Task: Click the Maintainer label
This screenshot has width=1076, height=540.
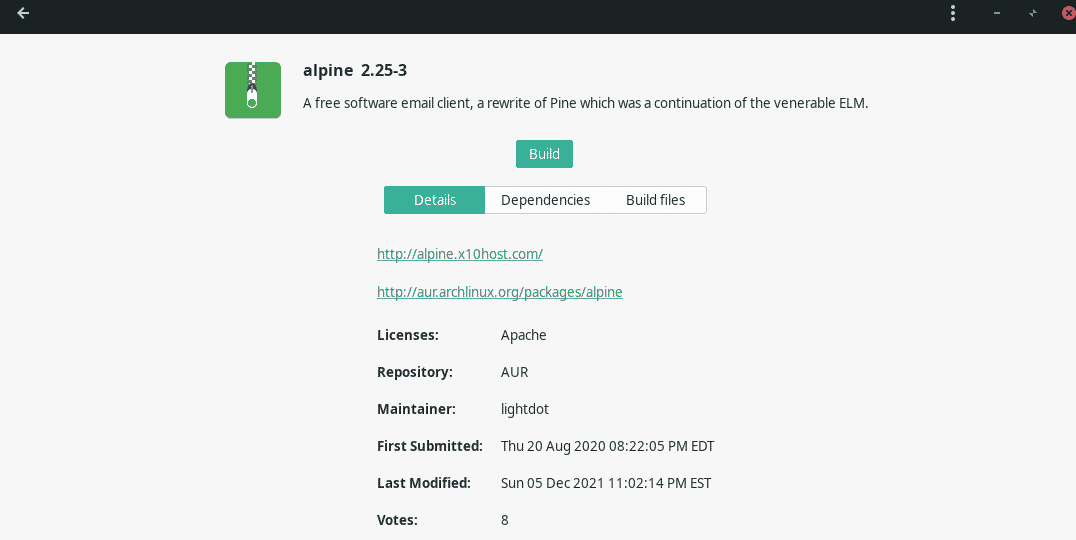Action: click(x=417, y=409)
